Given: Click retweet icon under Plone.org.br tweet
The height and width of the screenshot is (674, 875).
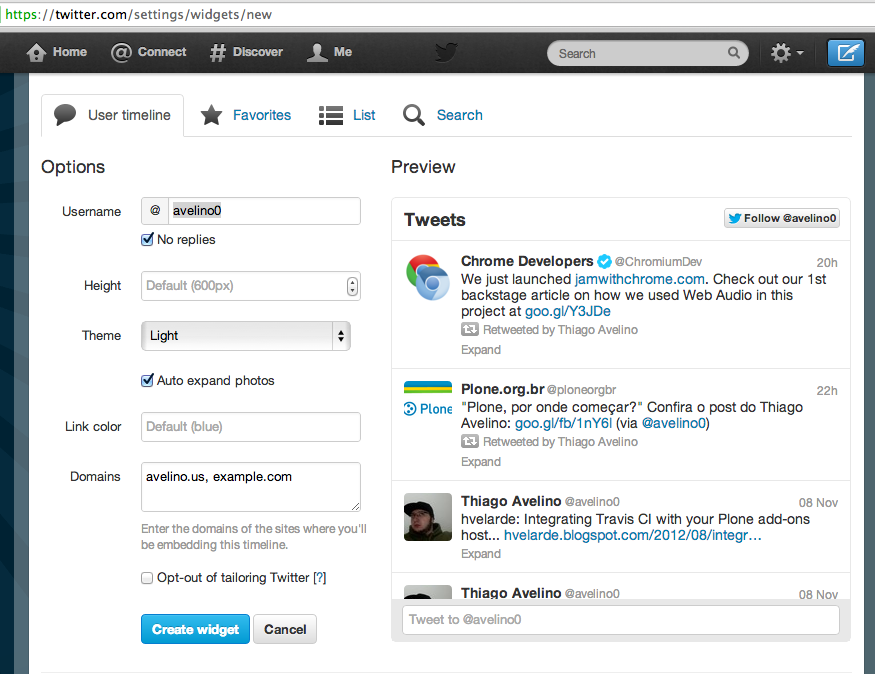Looking at the screenshot, I should (x=470, y=442).
